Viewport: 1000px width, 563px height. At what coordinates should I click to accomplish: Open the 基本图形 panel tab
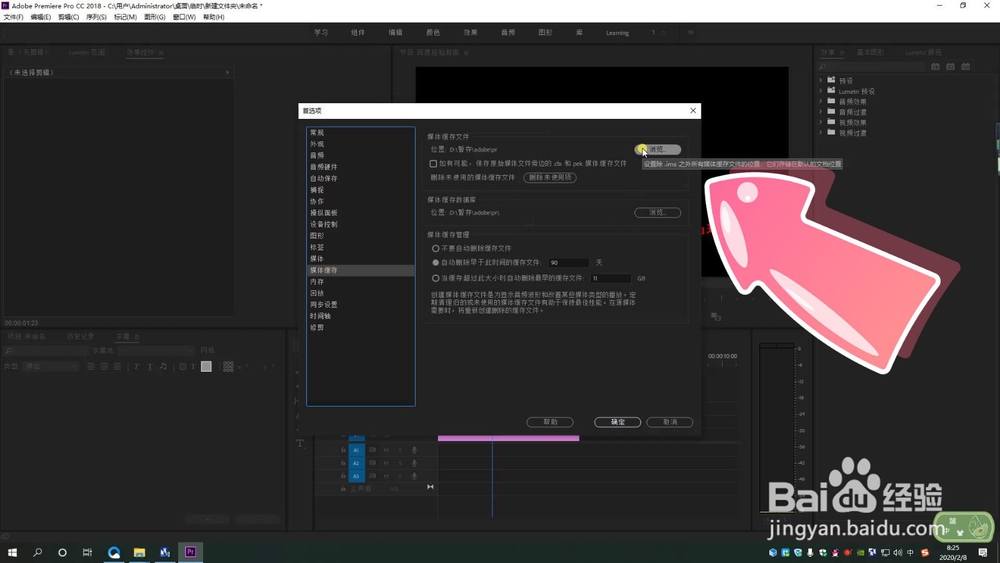click(x=870, y=52)
